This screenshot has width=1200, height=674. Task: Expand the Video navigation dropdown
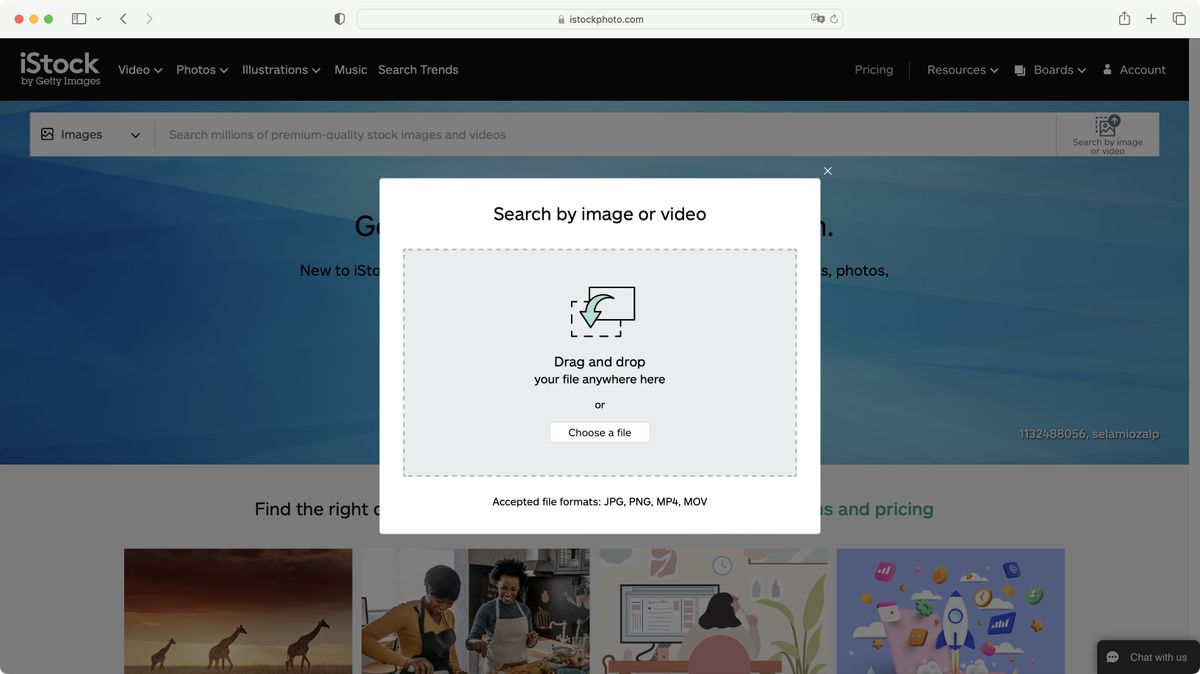[138, 69]
